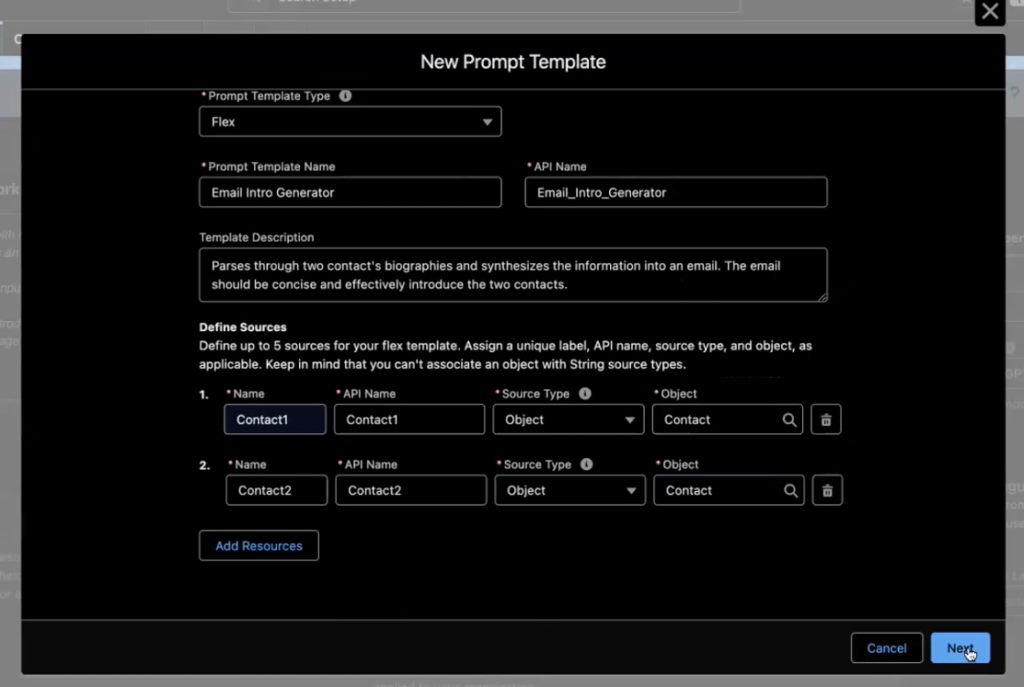The width and height of the screenshot is (1024, 687).
Task: Open the Prompt Template Type dropdown
Action: point(350,122)
